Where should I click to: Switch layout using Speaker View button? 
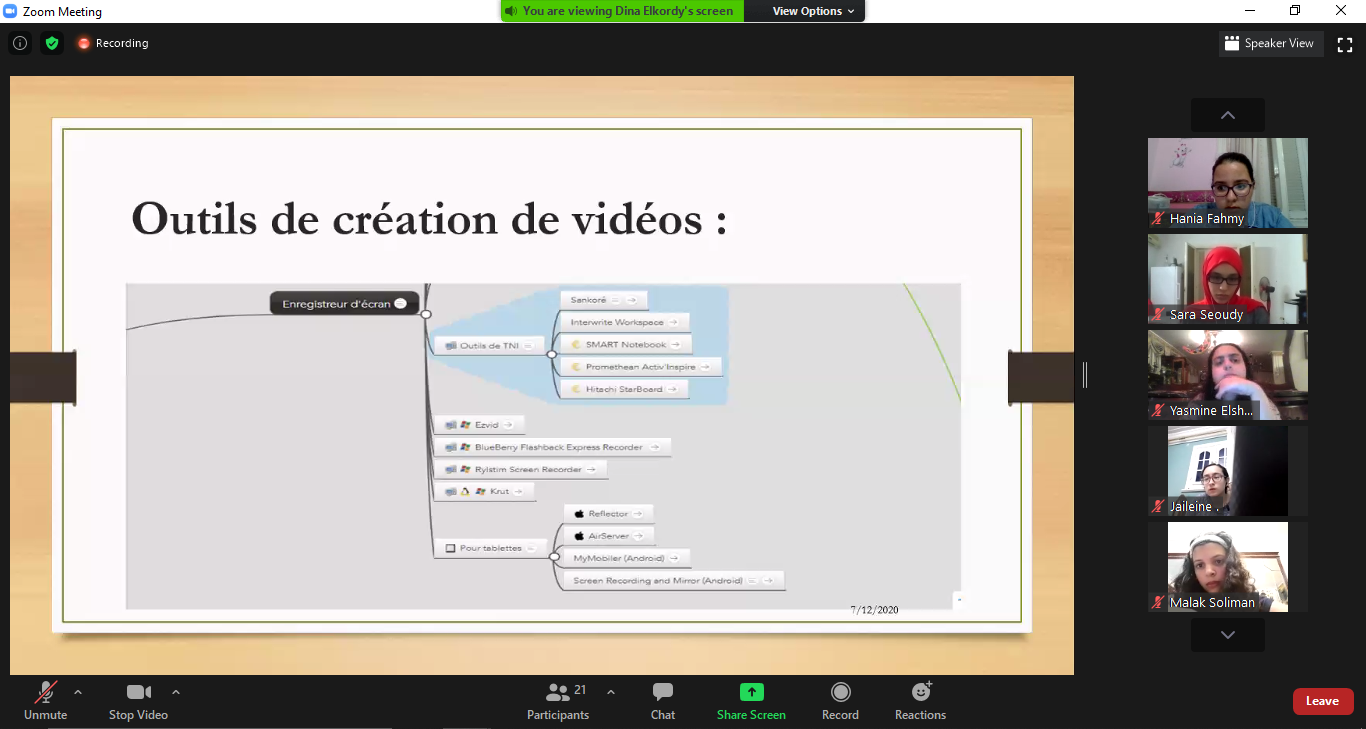[1269, 44]
